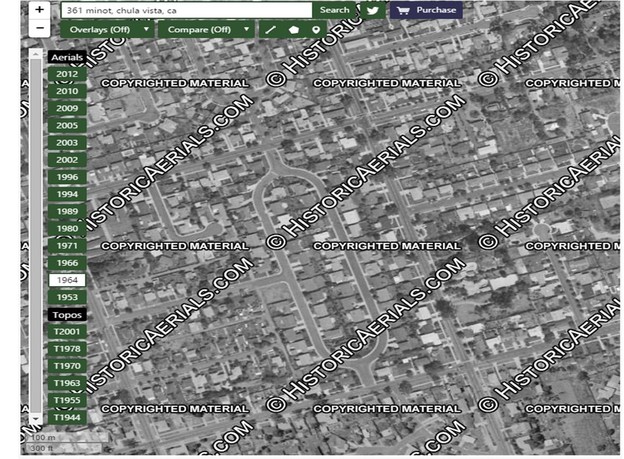Select the T1955 topo map
624x459 pixels.
[67, 400]
